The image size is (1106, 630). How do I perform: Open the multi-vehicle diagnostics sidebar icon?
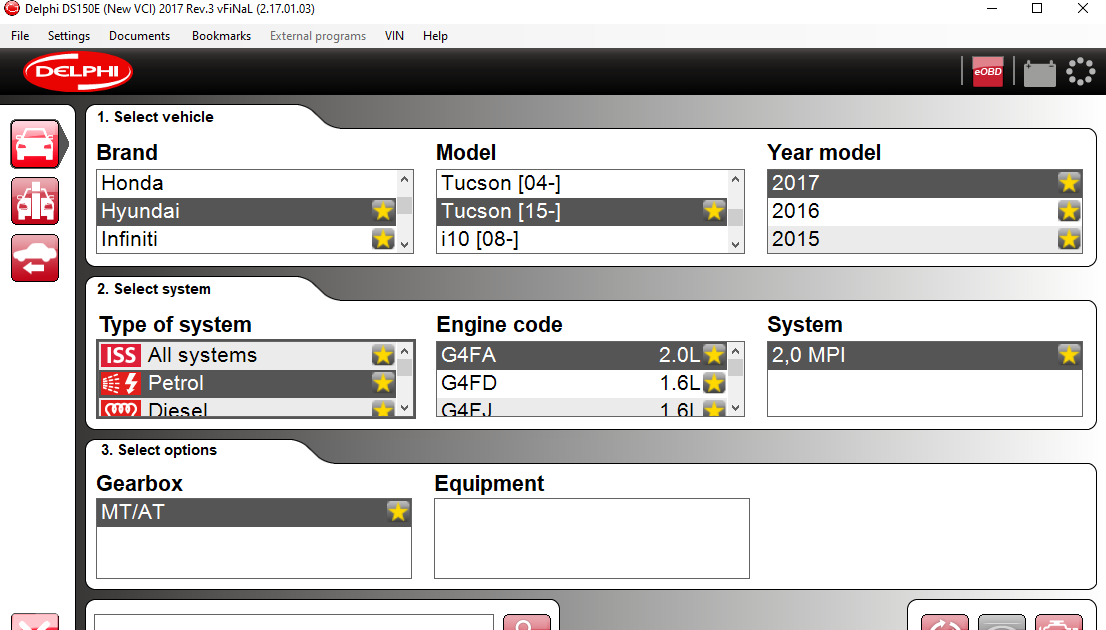pos(35,201)
